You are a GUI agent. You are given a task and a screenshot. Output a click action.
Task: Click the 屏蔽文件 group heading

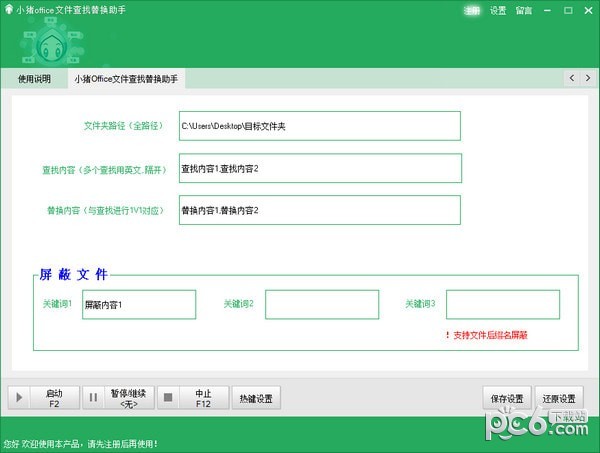pyautogui.click(x=74, y=274)
